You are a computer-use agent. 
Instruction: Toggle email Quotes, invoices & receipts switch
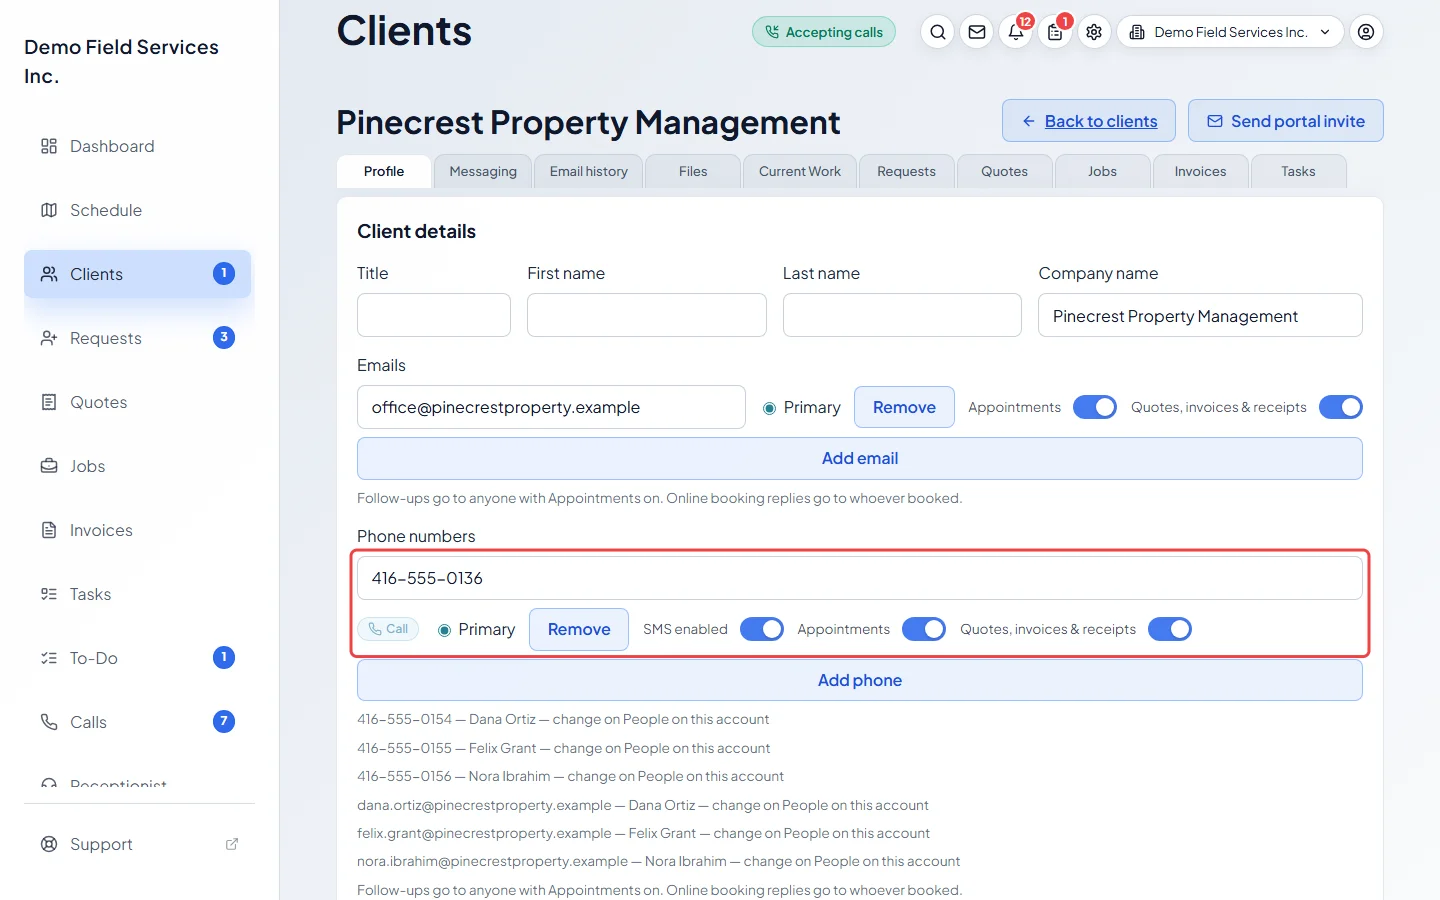click(1341, 407)
